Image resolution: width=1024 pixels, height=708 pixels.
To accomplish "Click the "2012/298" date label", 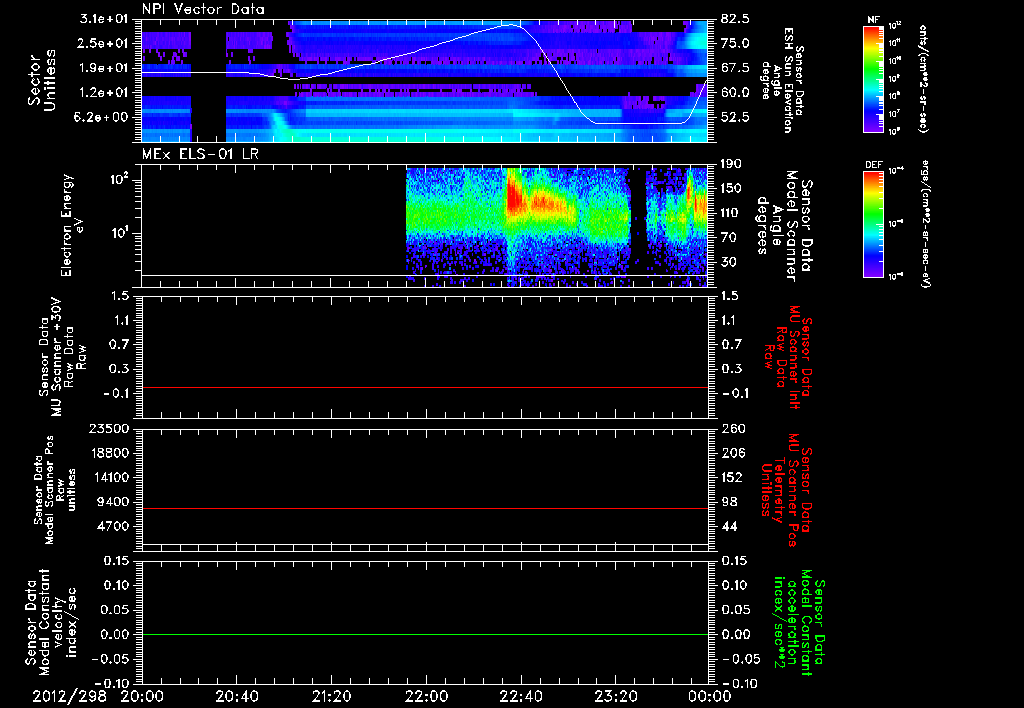I will click(x=69, y=696).
